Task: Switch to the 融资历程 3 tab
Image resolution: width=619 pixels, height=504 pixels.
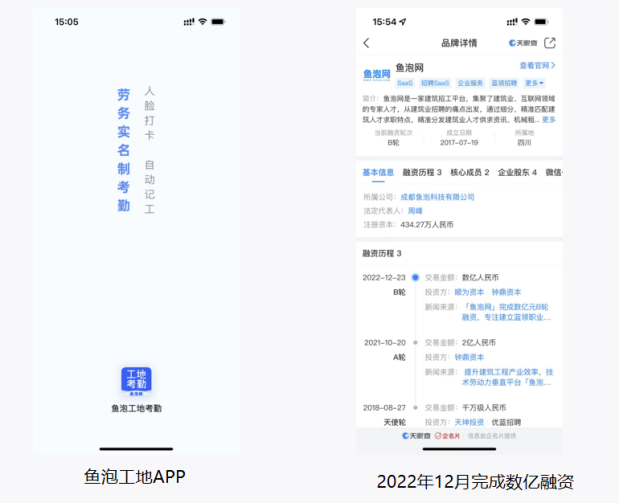Action: point(422,172)
